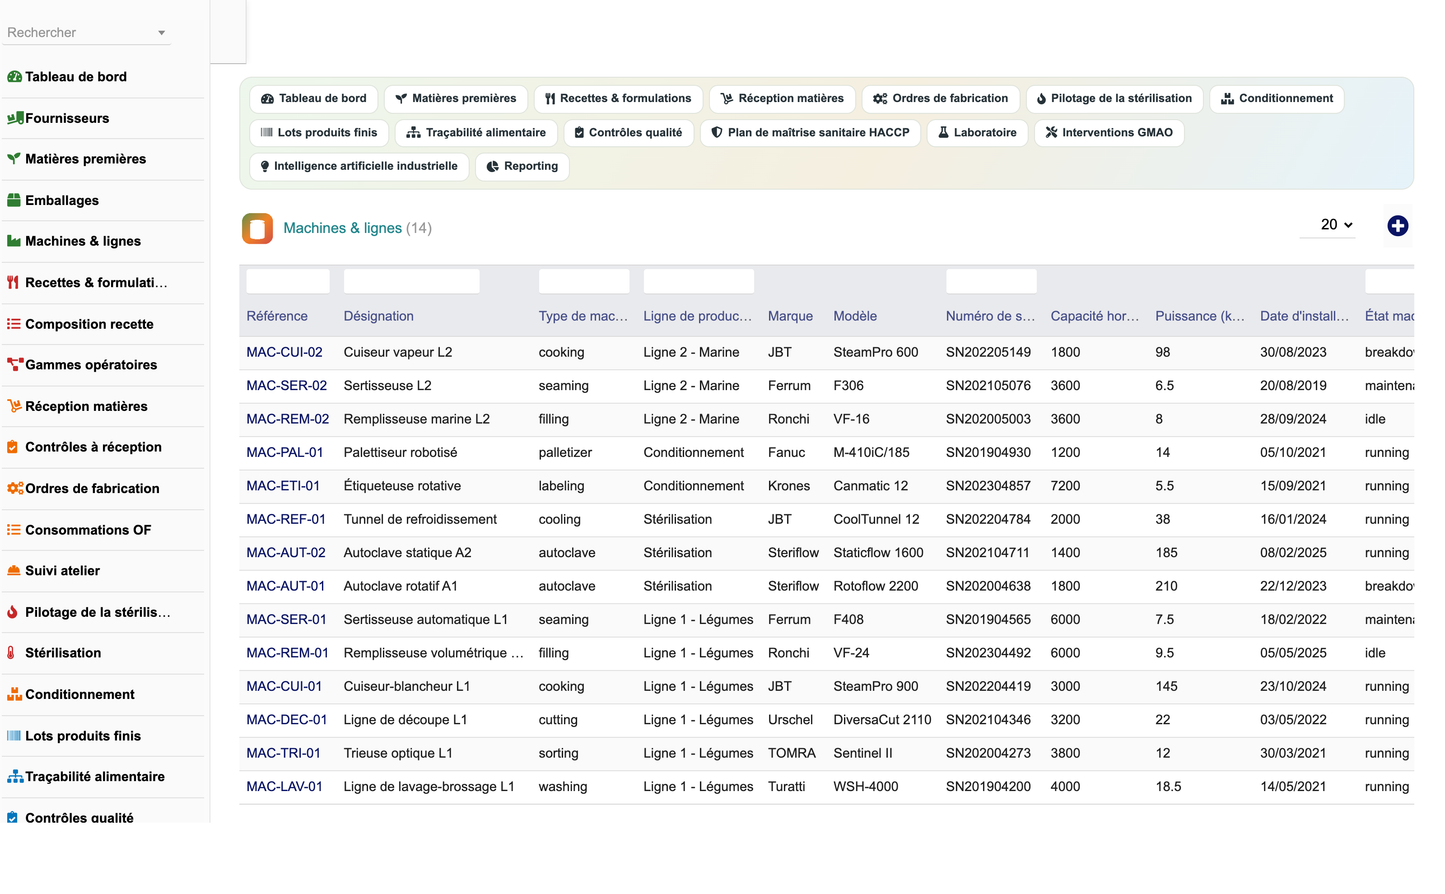Click the Ordres de fabrication sidebar gears icon
This screenshot has height=894, width=1445.
click(15, 488)
